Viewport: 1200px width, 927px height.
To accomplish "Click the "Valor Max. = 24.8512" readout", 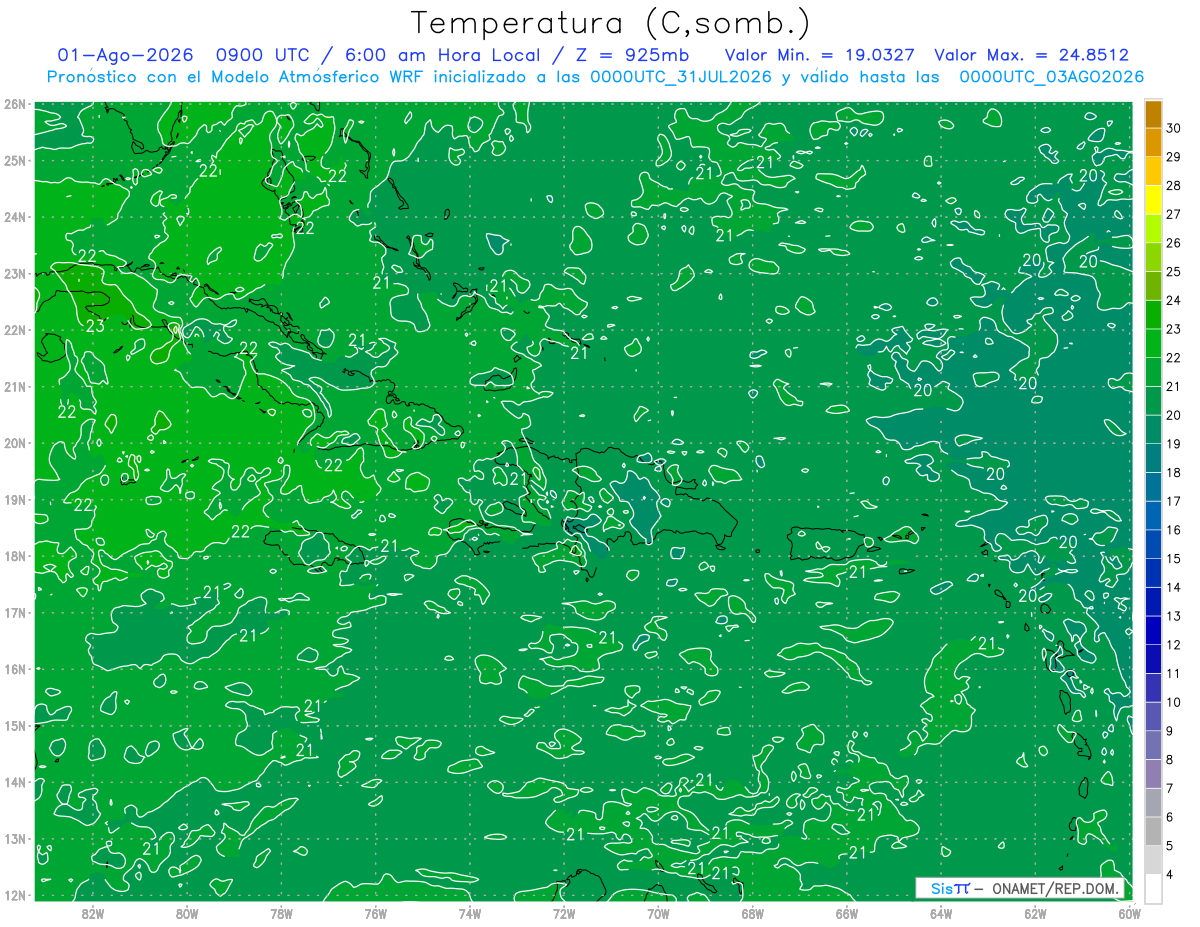I will click(1031, 56).
